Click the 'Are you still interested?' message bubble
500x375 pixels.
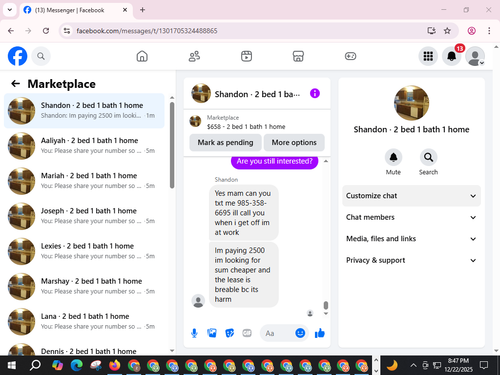[274, 161]
